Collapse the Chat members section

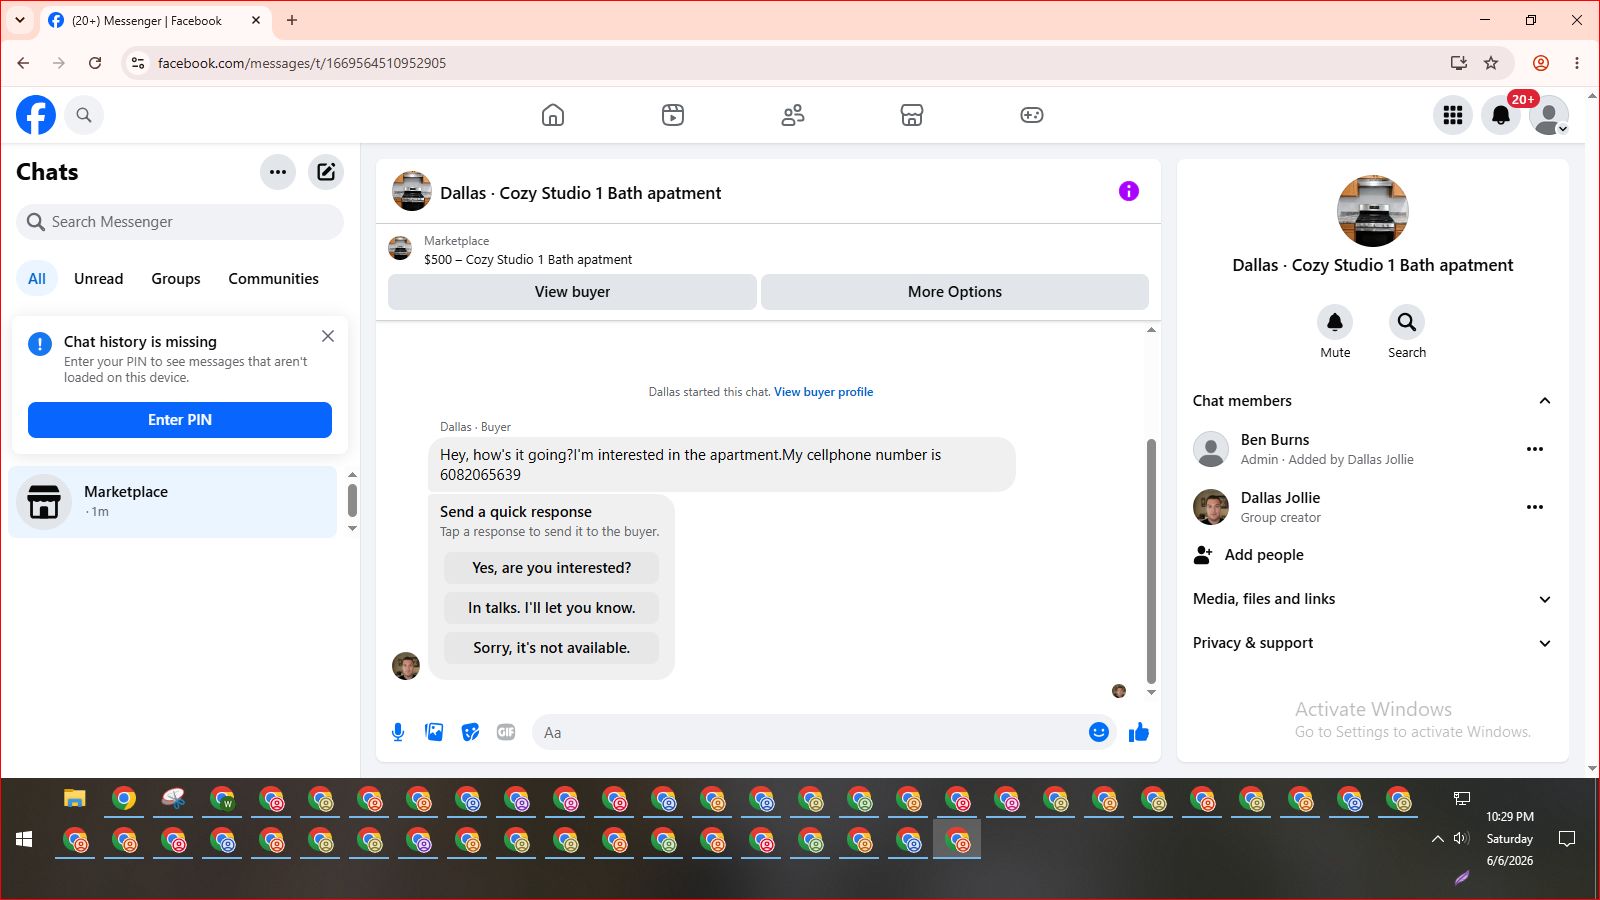pyautogui.click(x=1545, y=401)
